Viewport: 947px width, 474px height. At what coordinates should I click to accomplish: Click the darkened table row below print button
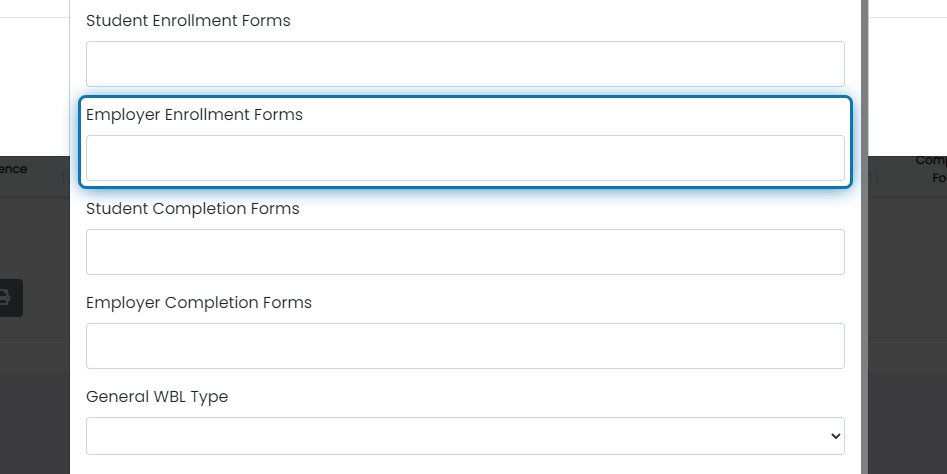coord(34,356)
